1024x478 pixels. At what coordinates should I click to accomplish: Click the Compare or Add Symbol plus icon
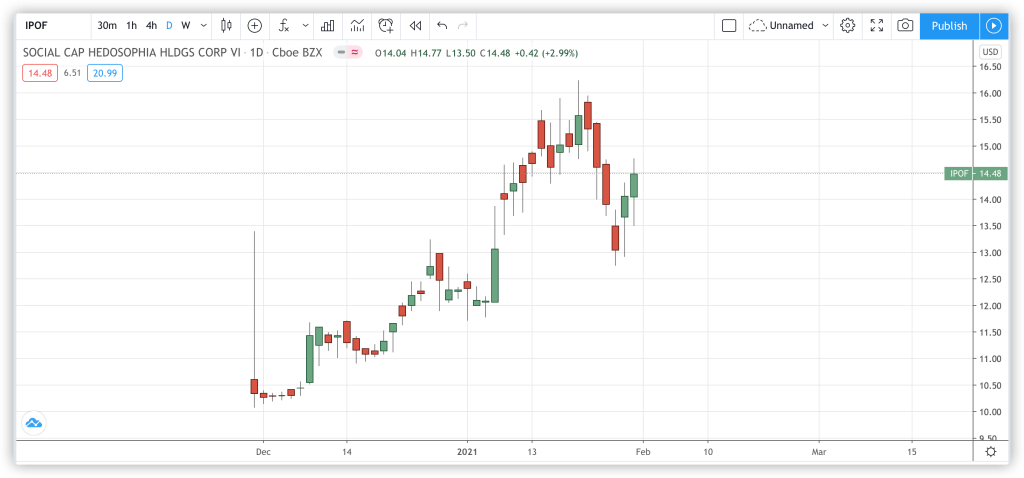(255, 25)
